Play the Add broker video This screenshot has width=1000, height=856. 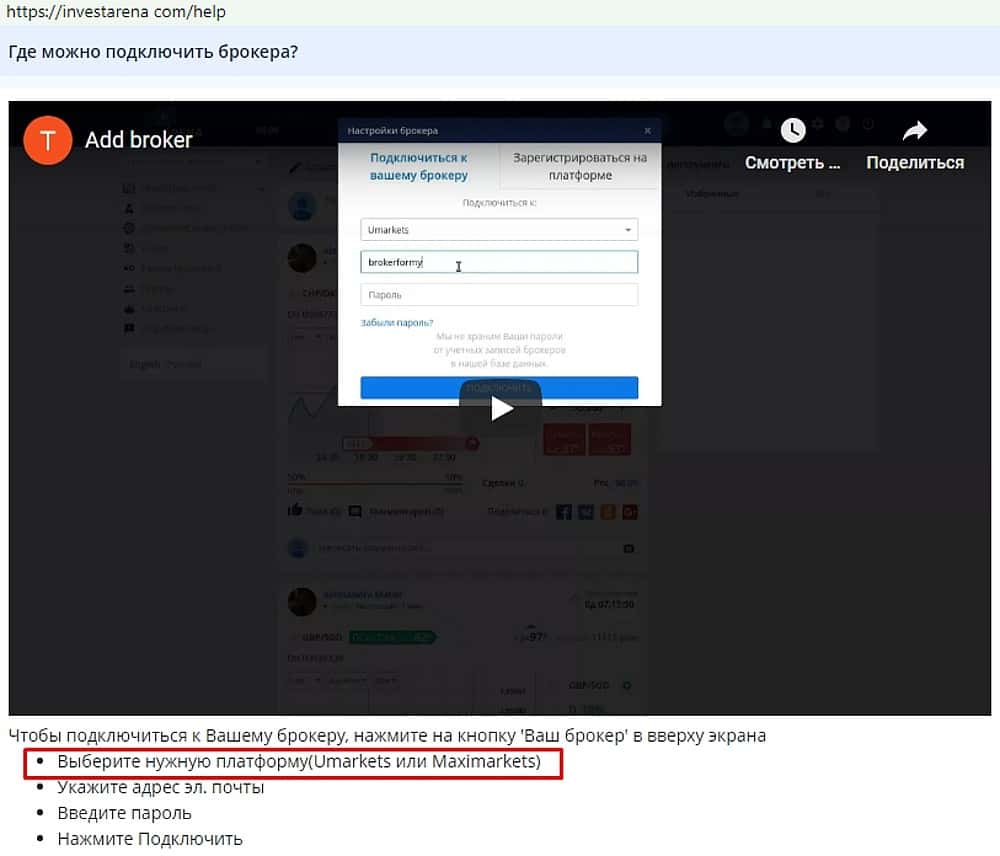pos(501,408)
